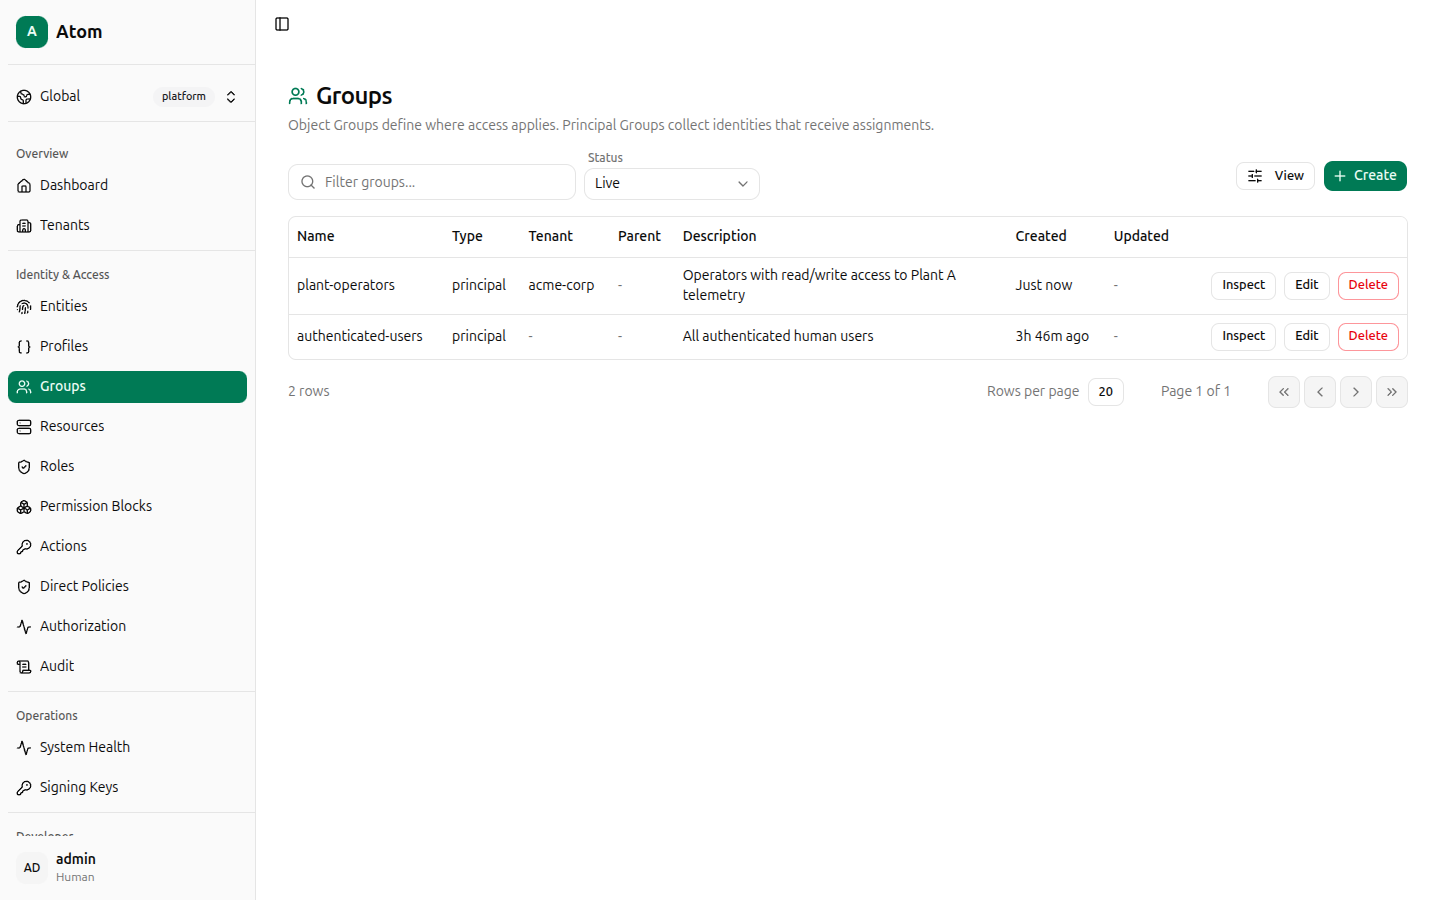The height and width of the screenshot is (900, 1440).
Task: Open the Audit log page
Action: tap(127, 667)
